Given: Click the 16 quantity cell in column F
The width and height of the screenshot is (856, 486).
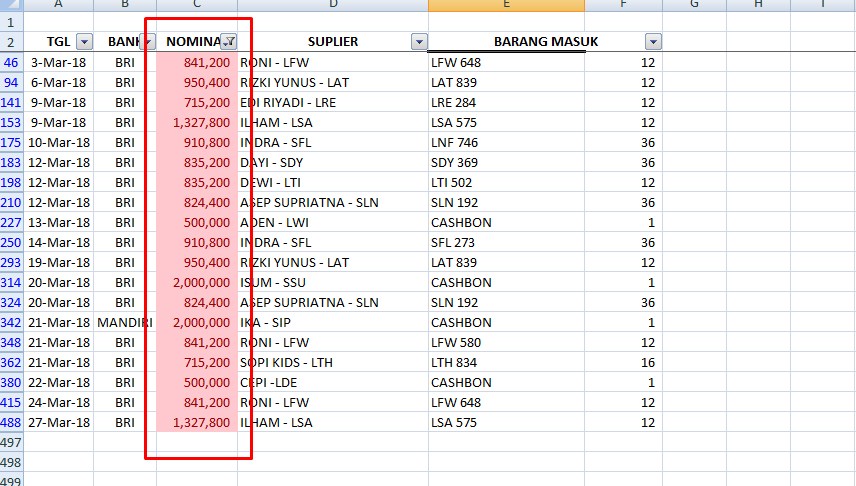Looking at the screenshot, I should (623, 362).
